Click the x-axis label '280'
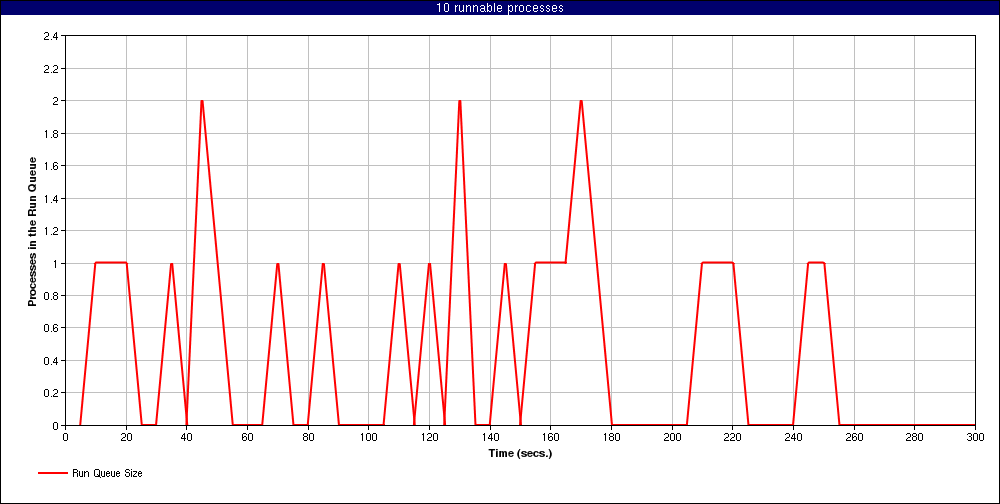Viewport: 1000px width, 504px height. [915, 437]
